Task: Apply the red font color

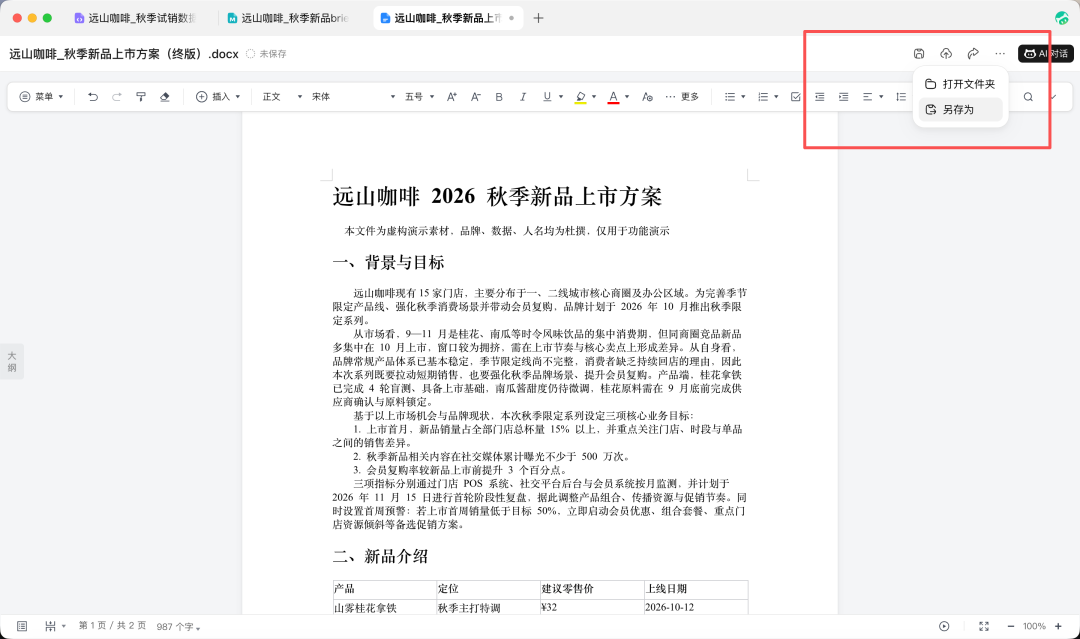Action: click(x=613, y=97)
